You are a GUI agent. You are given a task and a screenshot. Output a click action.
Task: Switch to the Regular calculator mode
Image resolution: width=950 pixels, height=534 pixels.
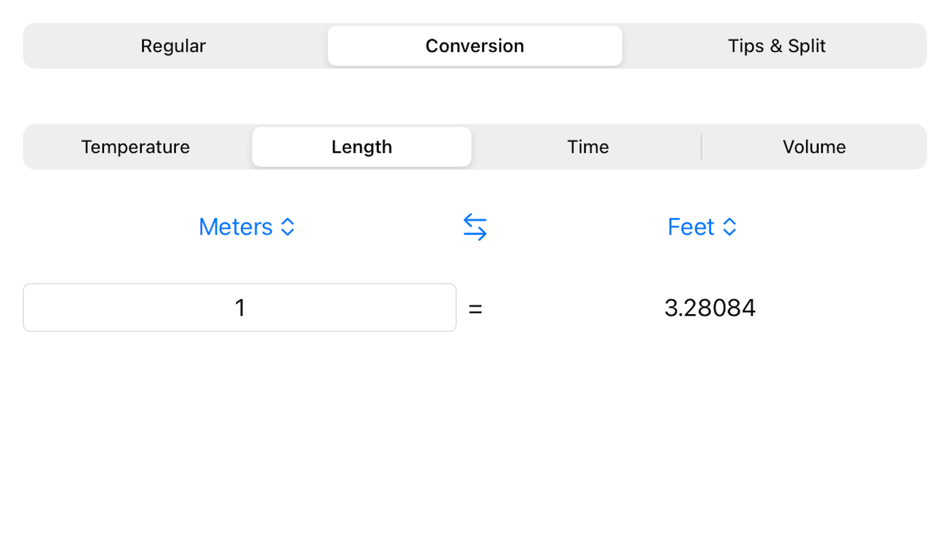click(173, 46)
